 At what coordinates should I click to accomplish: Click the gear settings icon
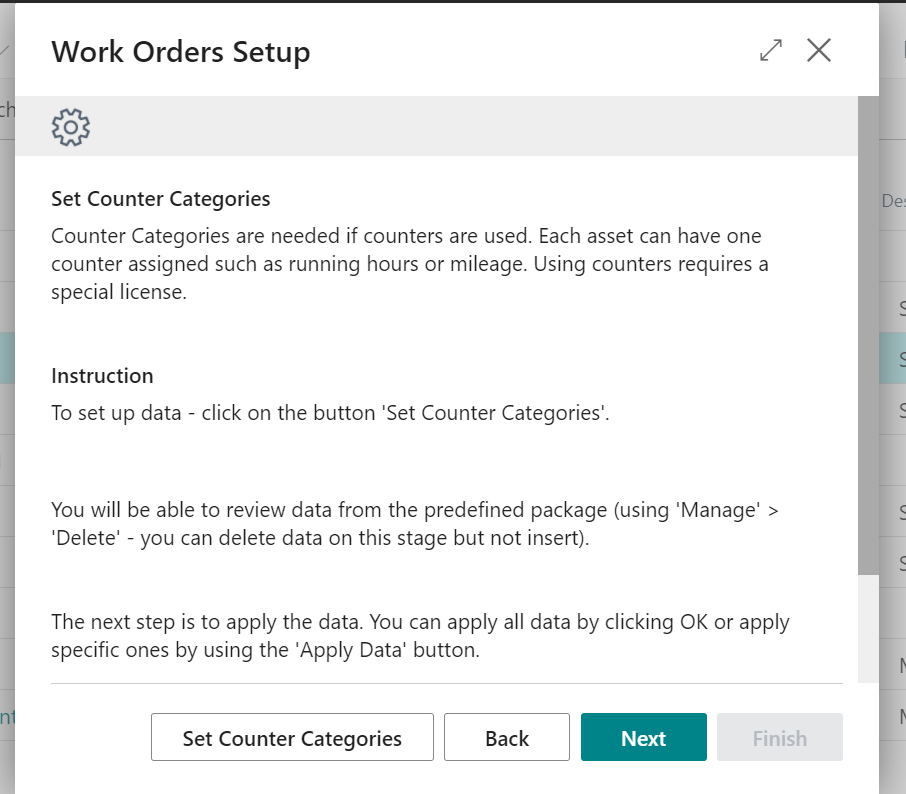70,127
